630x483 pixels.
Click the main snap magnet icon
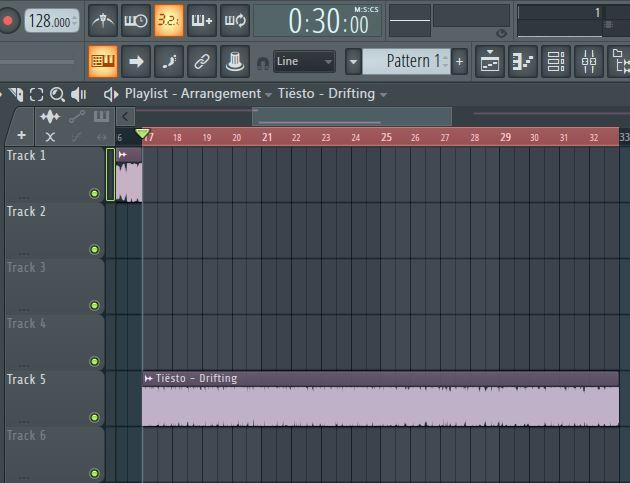263,63
